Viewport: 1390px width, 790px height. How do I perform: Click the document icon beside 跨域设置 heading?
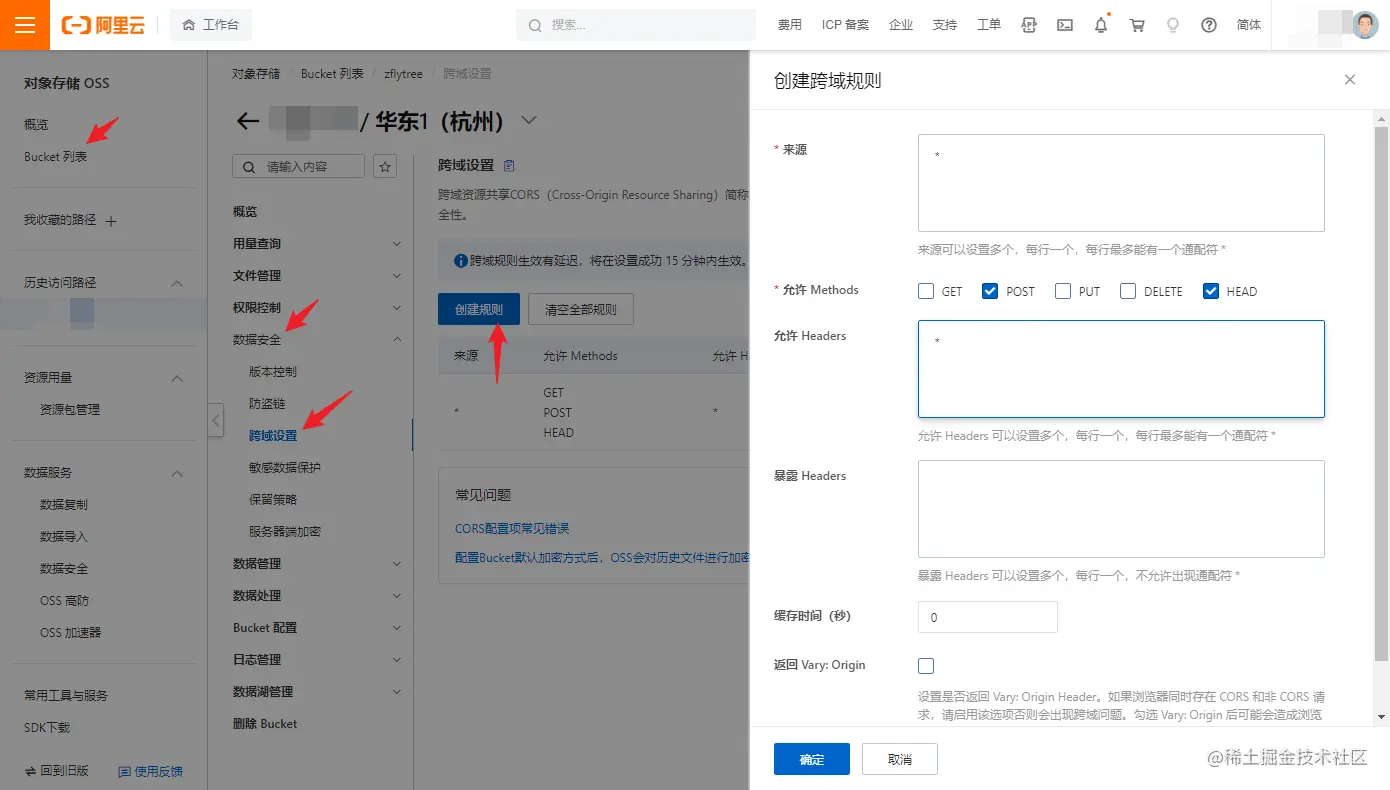click(x=509, y=165)
